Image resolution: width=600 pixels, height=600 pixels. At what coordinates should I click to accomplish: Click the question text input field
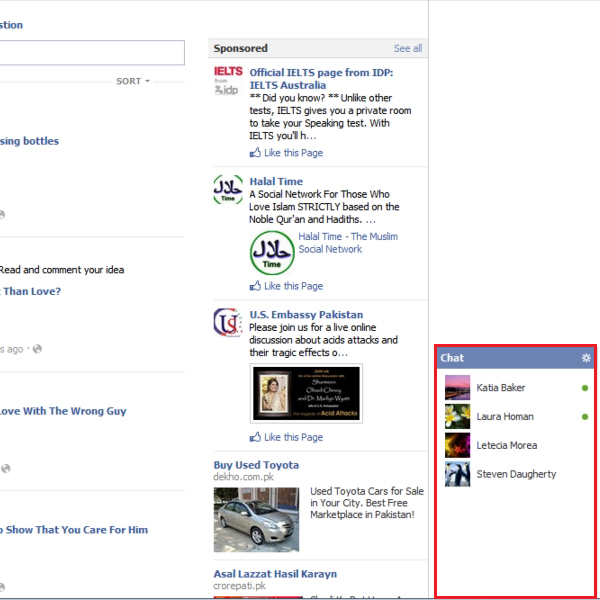(92, 52)
